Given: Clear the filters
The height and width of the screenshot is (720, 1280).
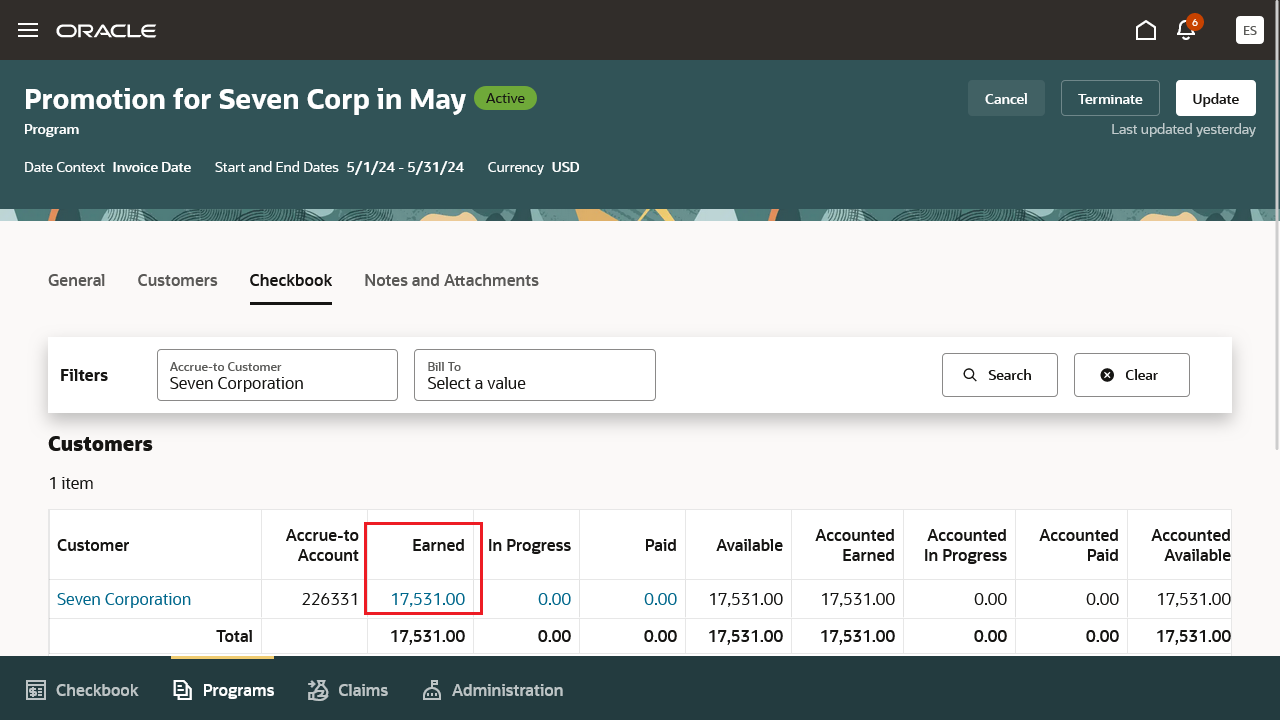Looking at the screenshot, I should pyautogui.click(x=1132, y=375).
